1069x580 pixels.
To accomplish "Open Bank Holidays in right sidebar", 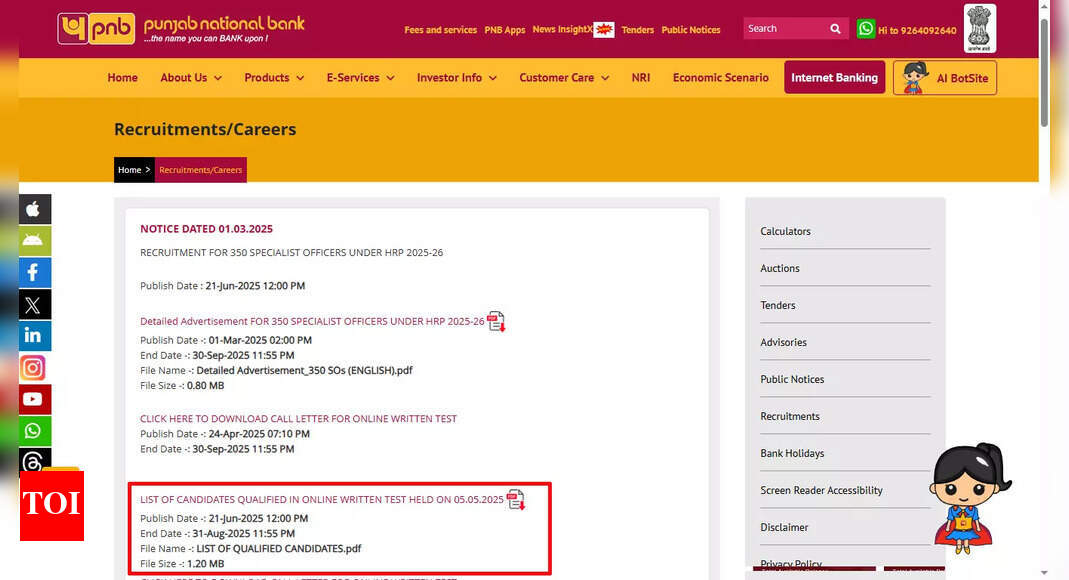I will (x=792, y=453).
